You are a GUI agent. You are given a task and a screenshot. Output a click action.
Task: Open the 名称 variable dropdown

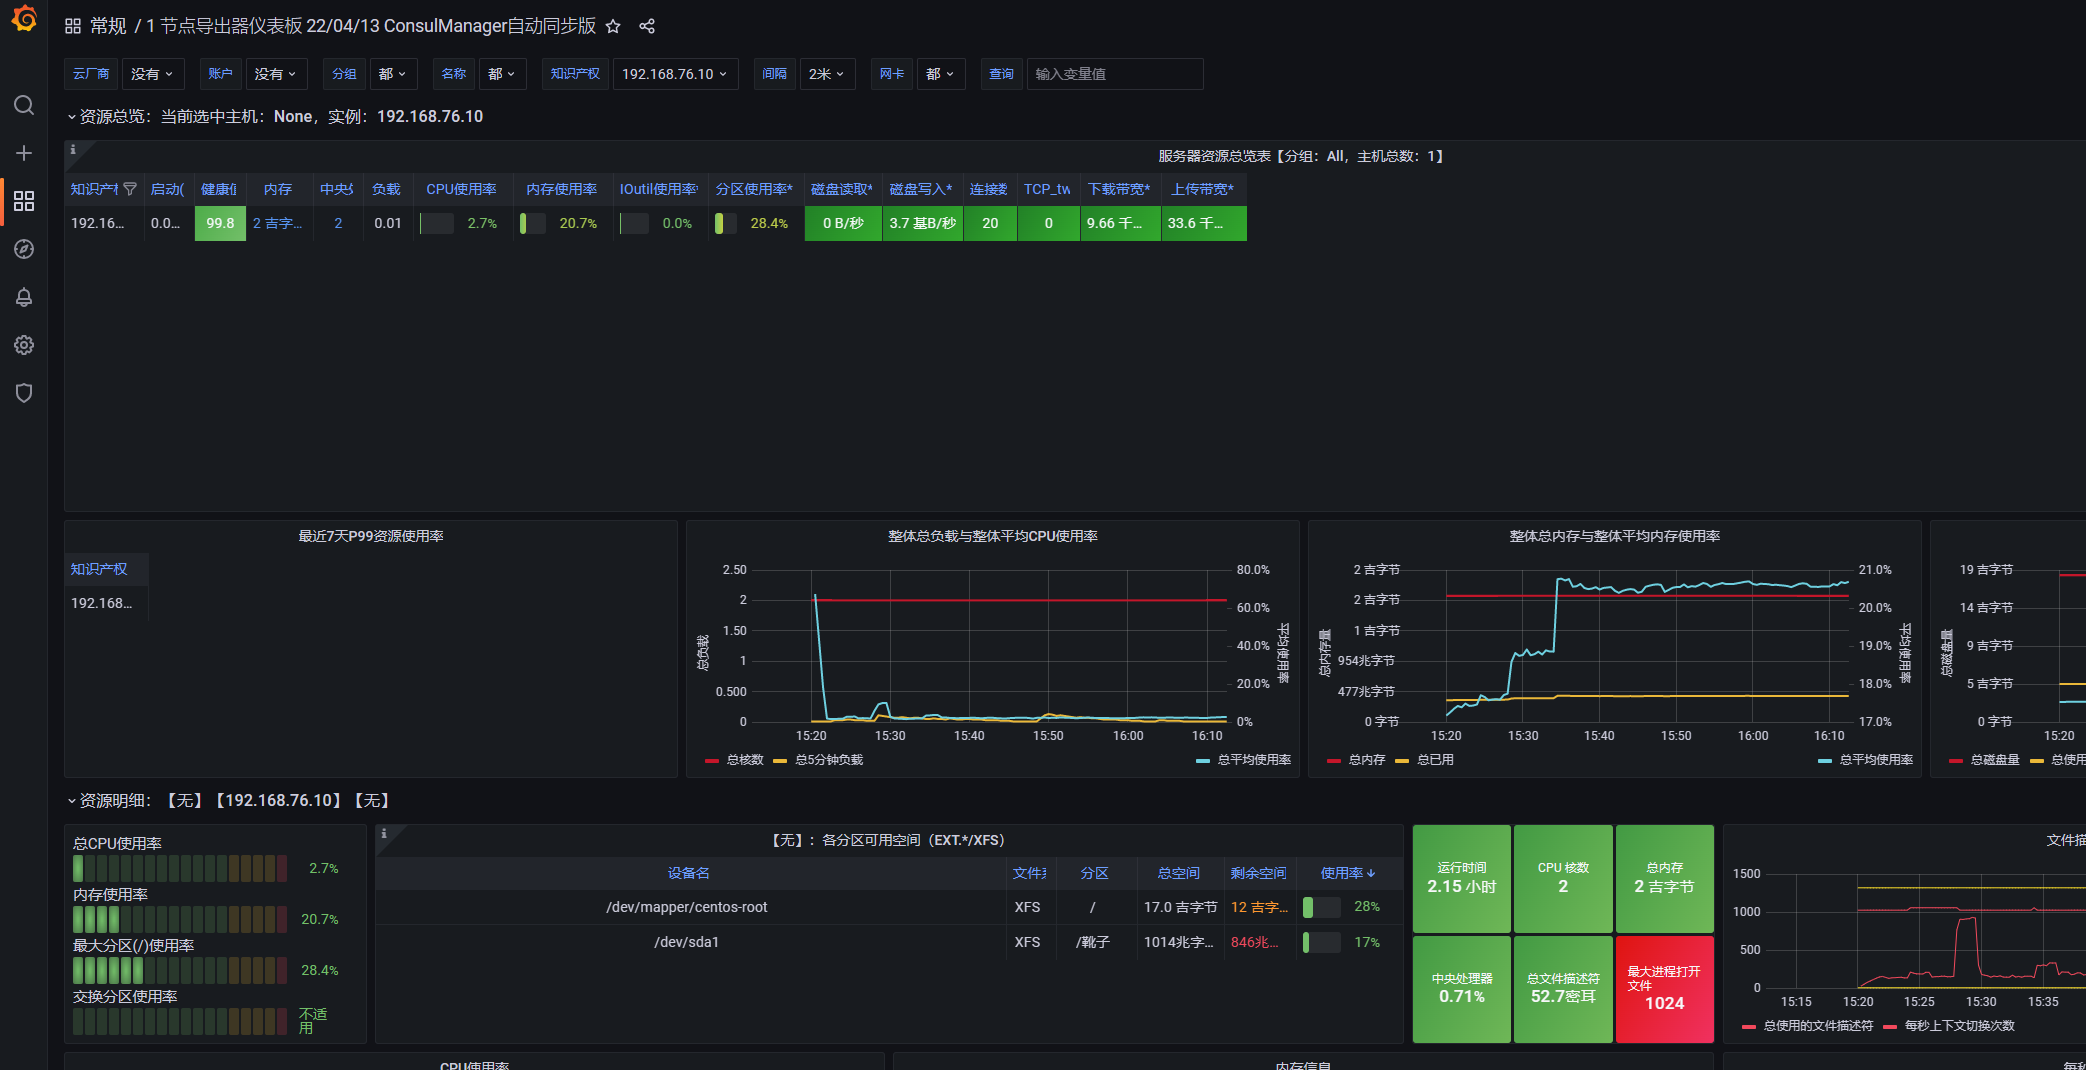click(x=502, y=74)
